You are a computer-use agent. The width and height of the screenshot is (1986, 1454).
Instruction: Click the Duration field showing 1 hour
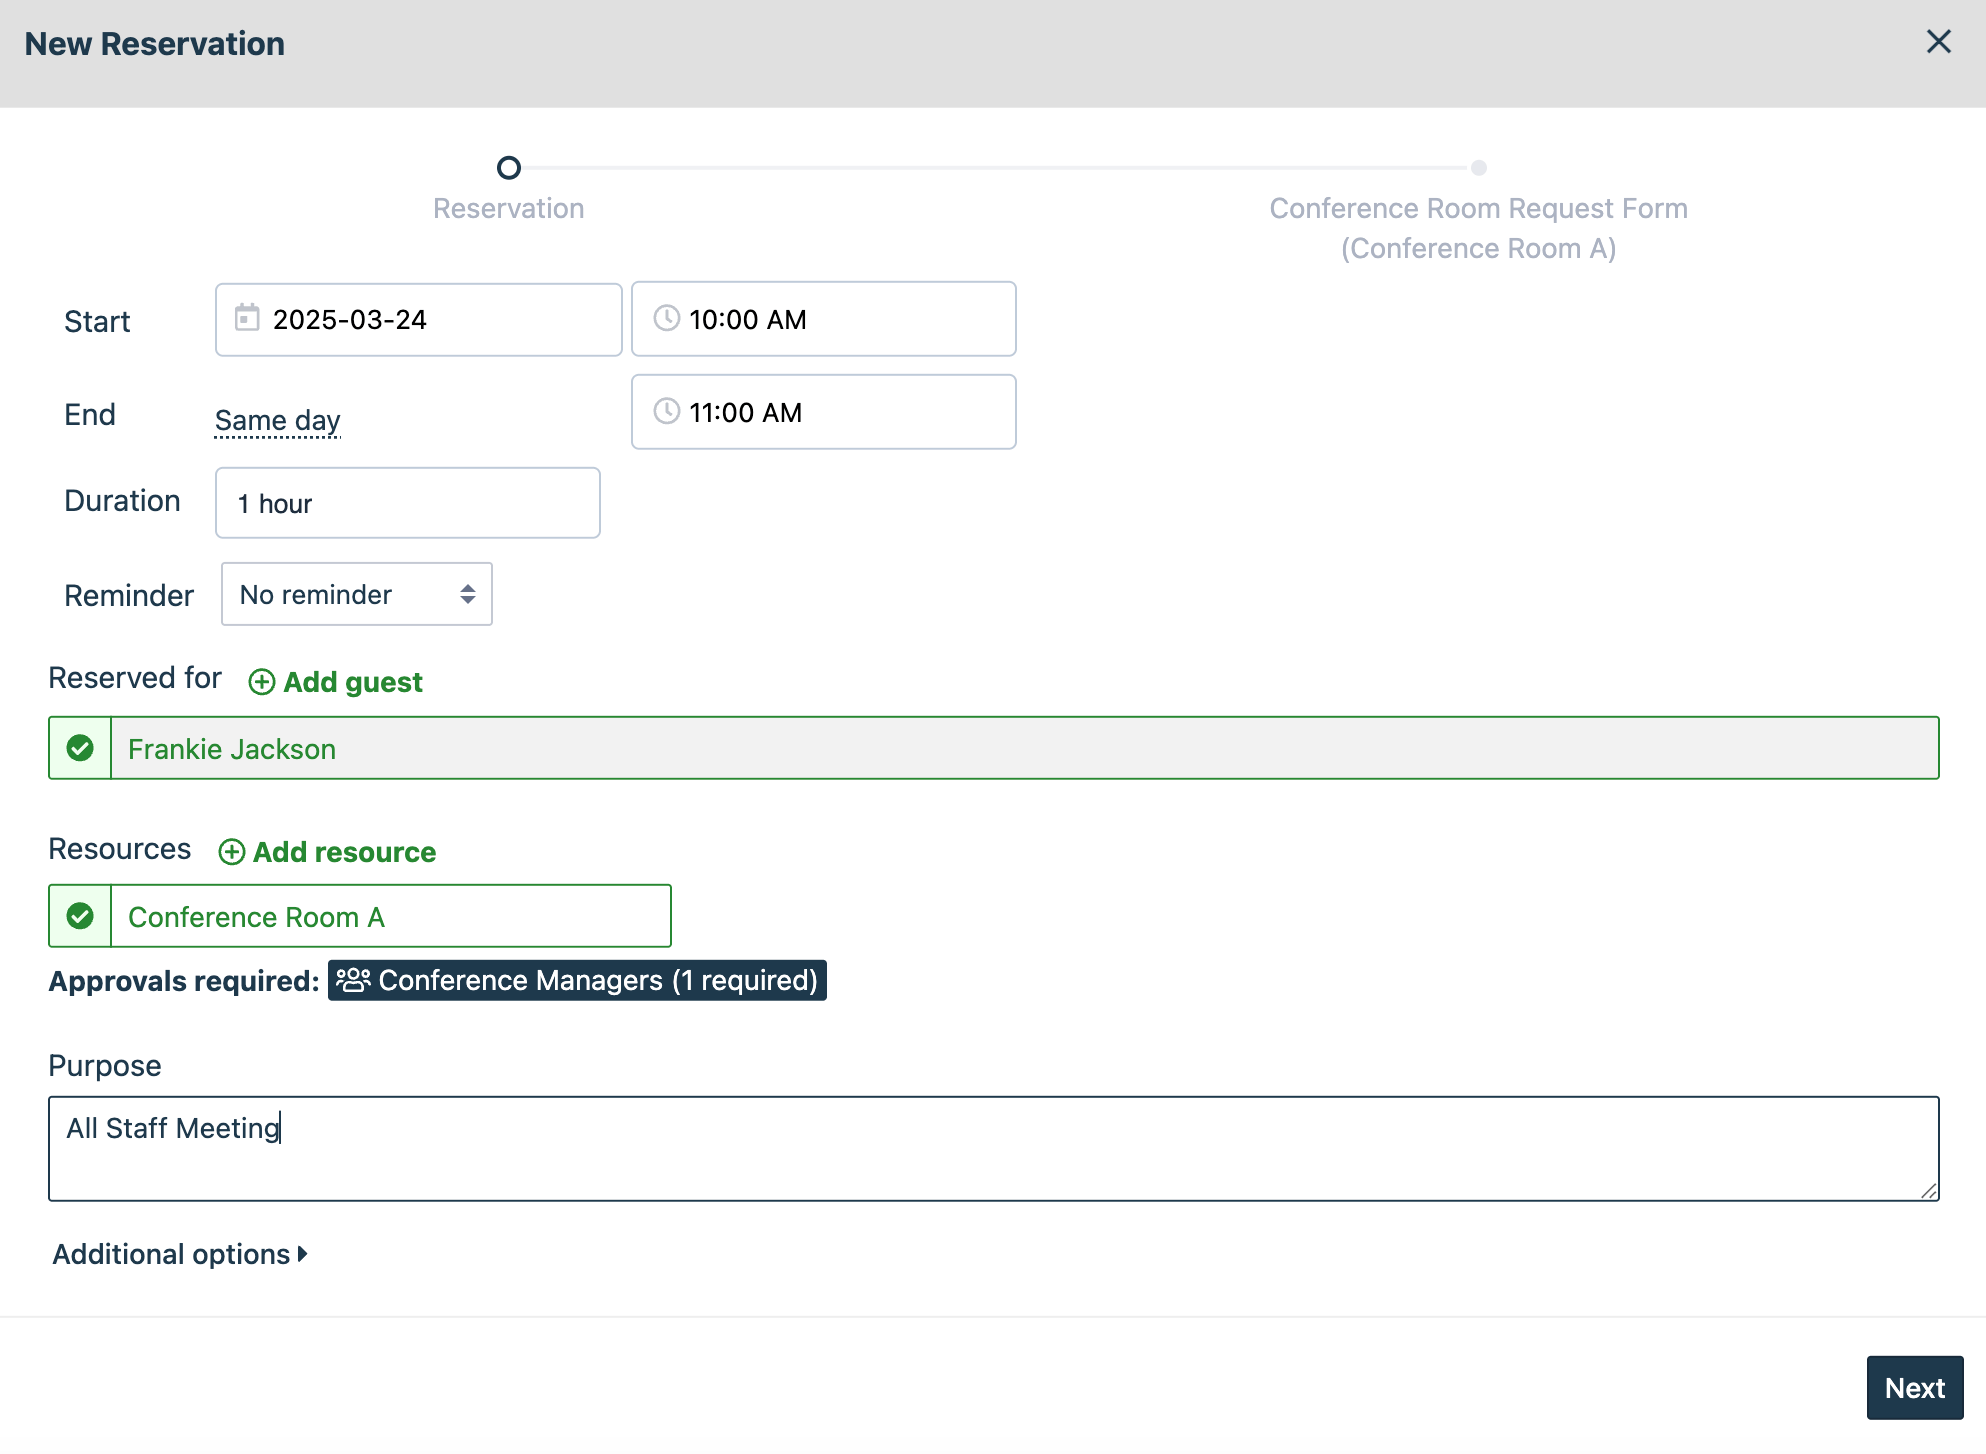407,503
